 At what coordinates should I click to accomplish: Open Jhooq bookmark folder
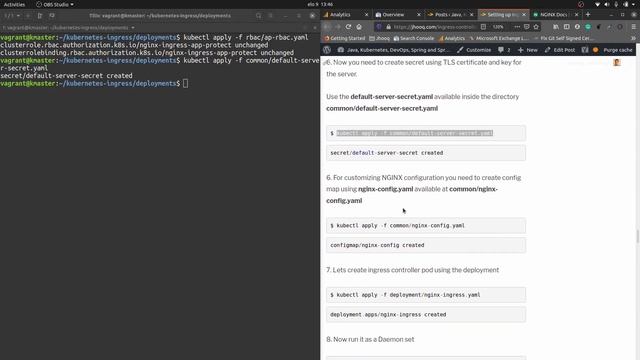click(379, 38)
